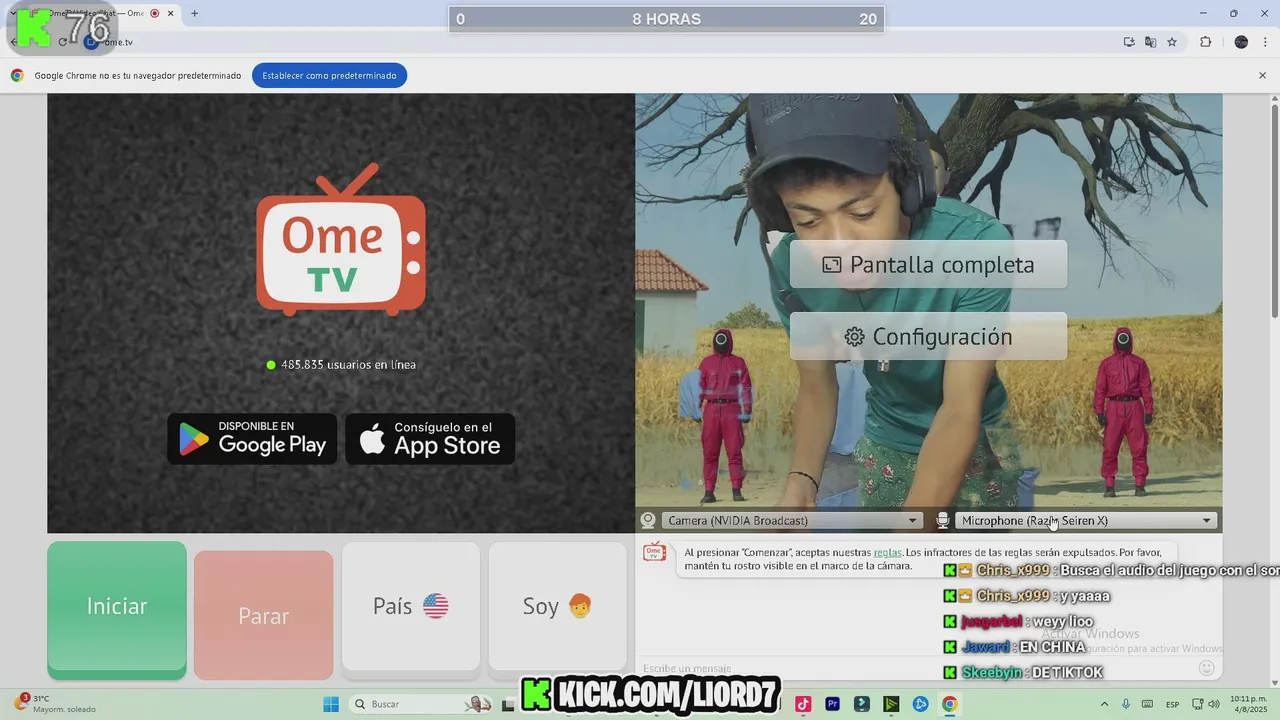Click the install app icon in address bar

[1129, 42]
